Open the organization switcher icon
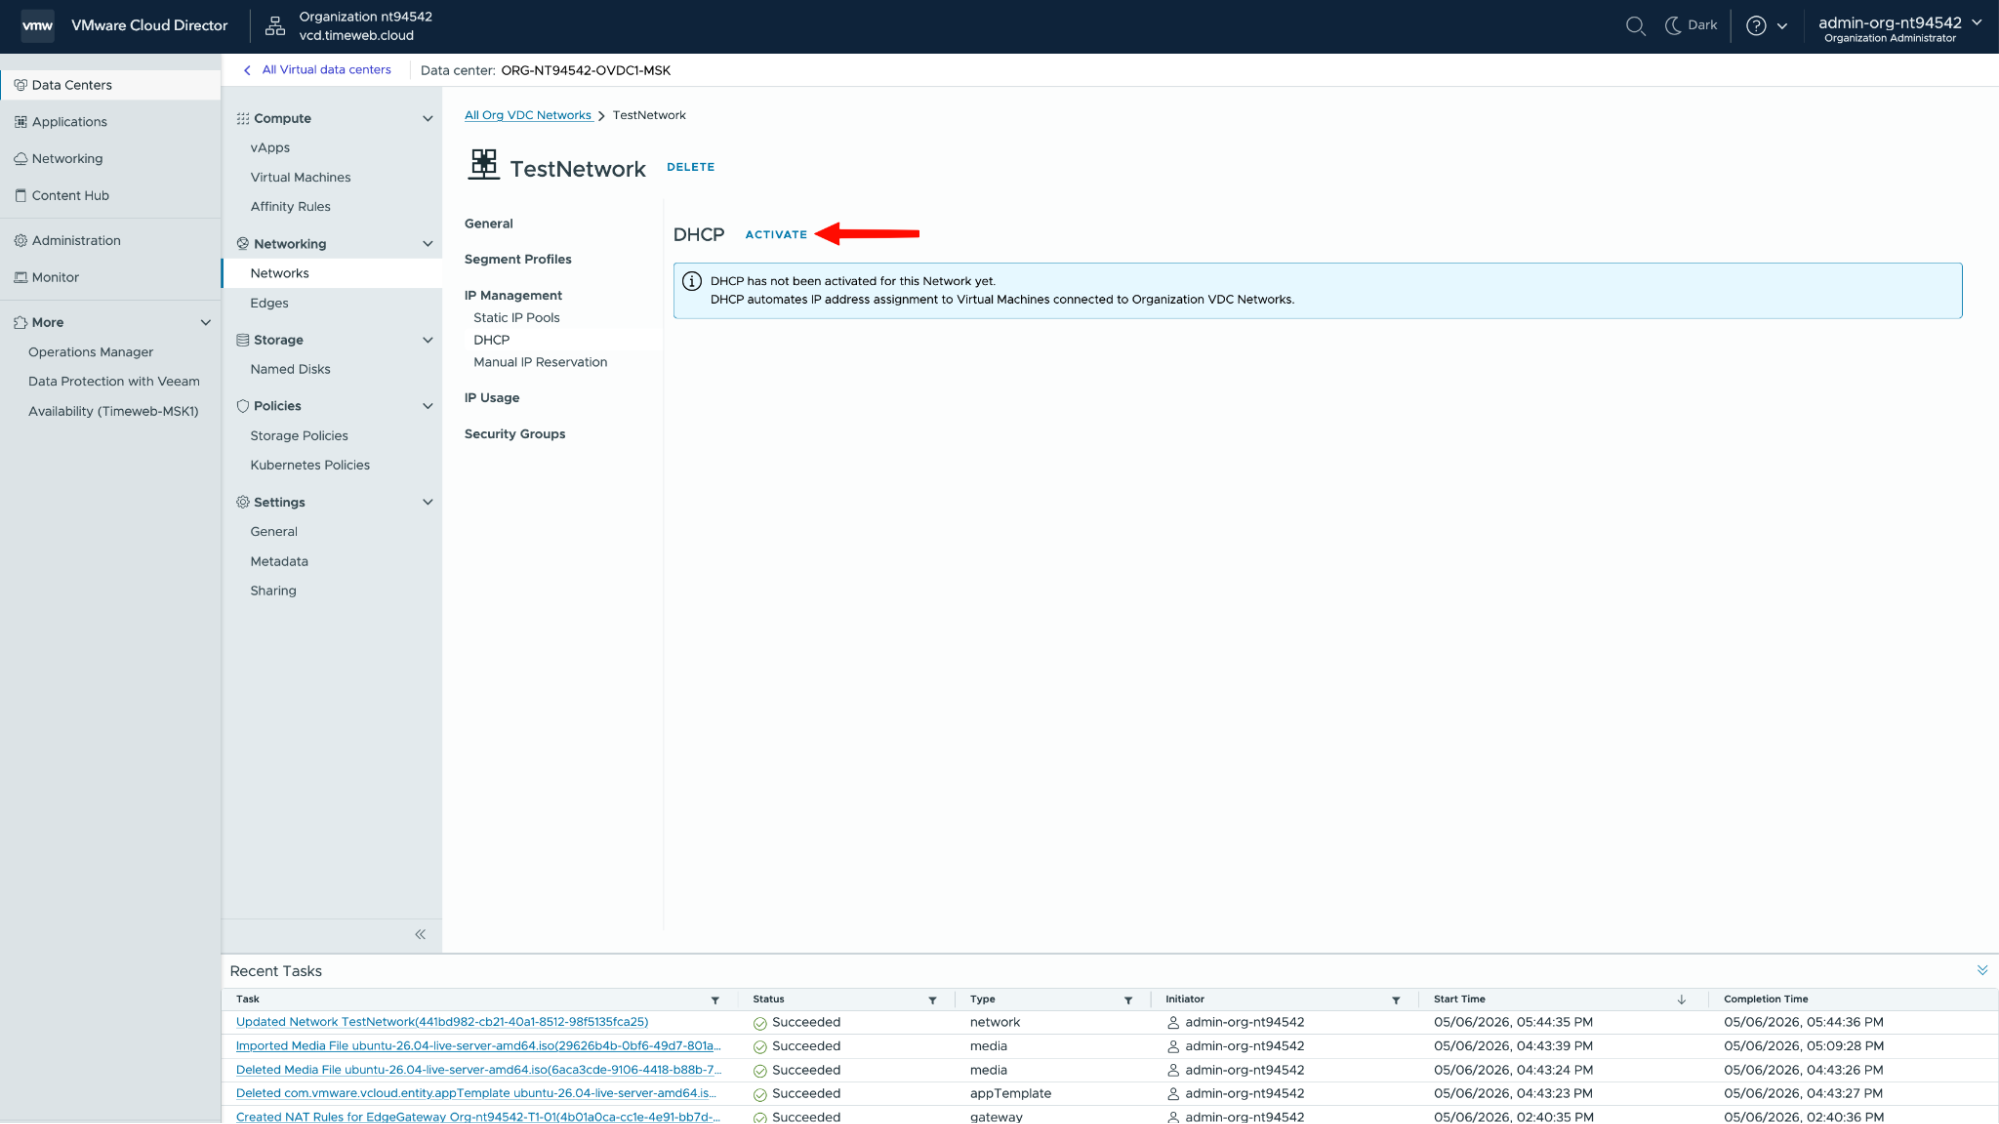 [275, 26]
